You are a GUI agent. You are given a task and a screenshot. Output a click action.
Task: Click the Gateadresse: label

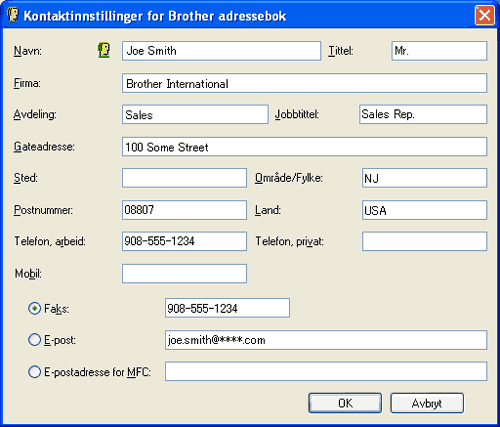coord(44,147)
